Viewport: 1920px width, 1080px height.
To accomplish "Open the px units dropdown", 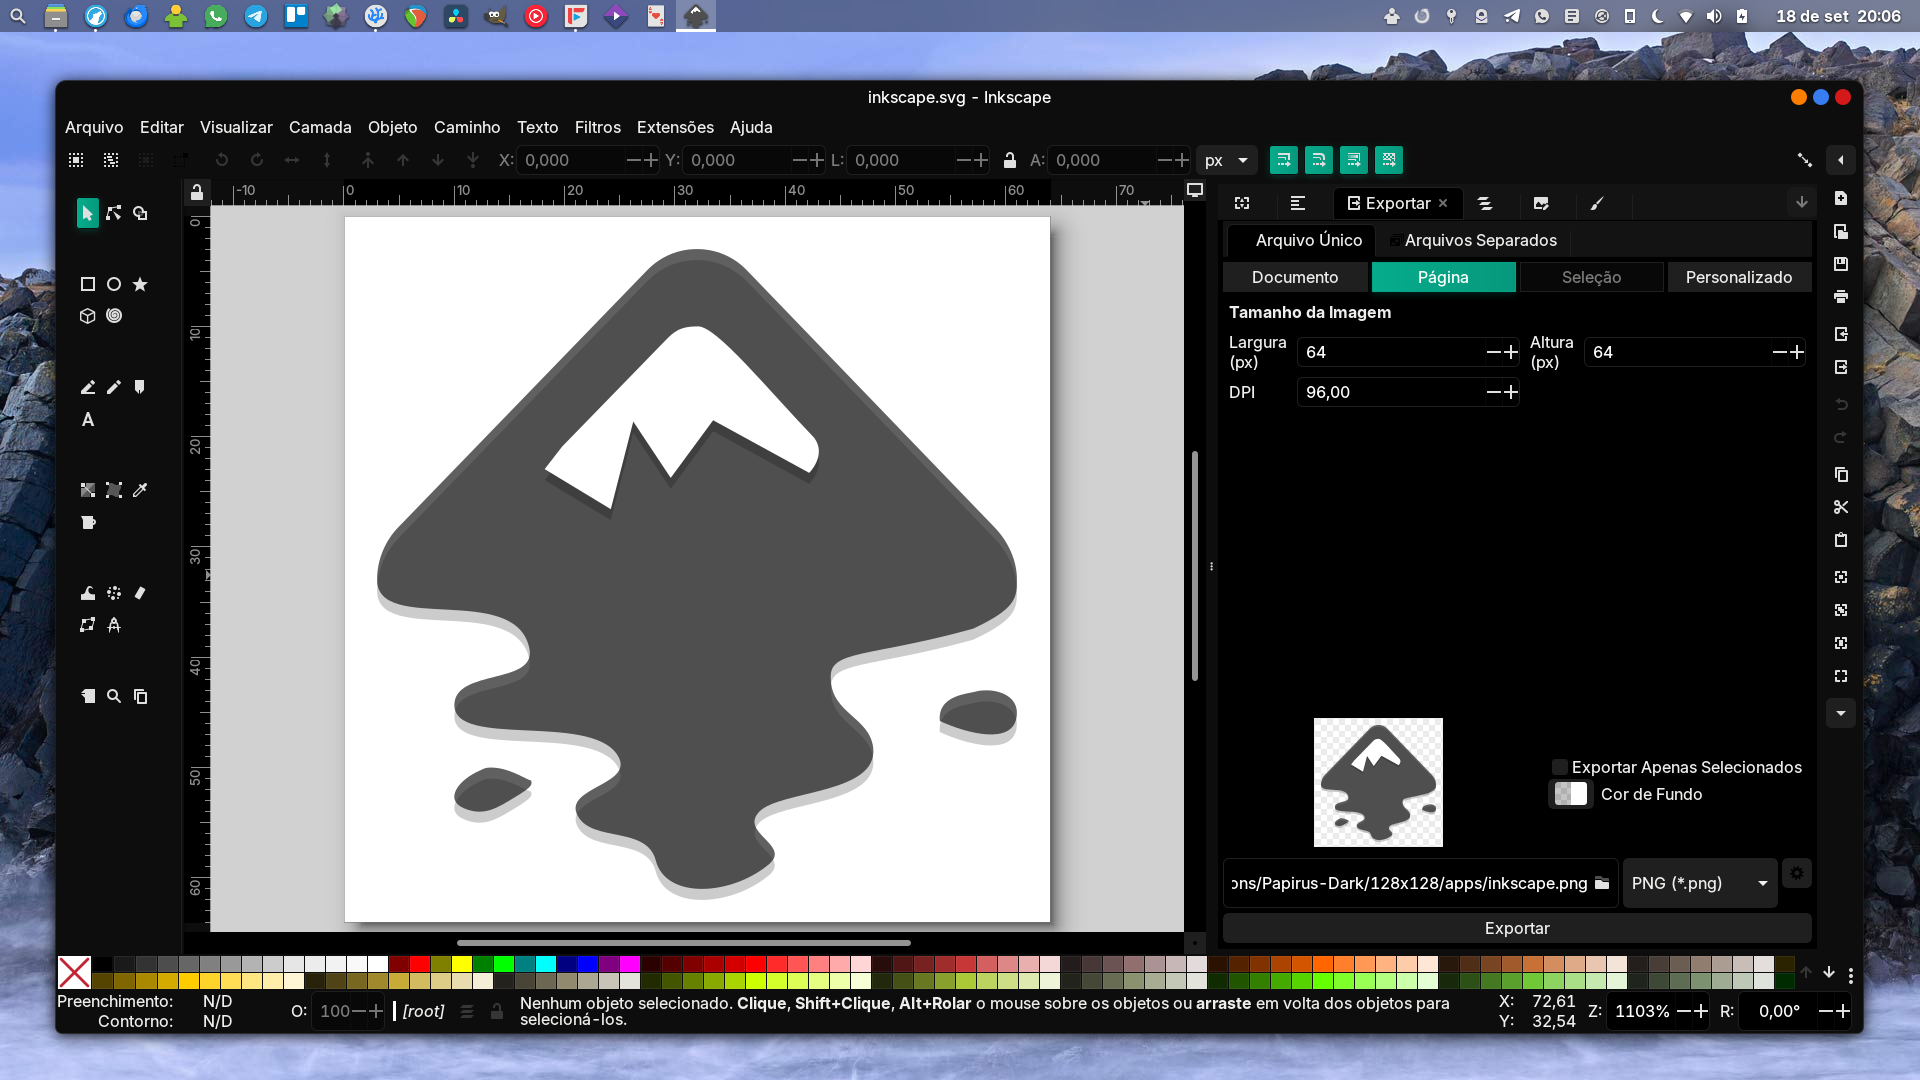I will (1226, 160).
